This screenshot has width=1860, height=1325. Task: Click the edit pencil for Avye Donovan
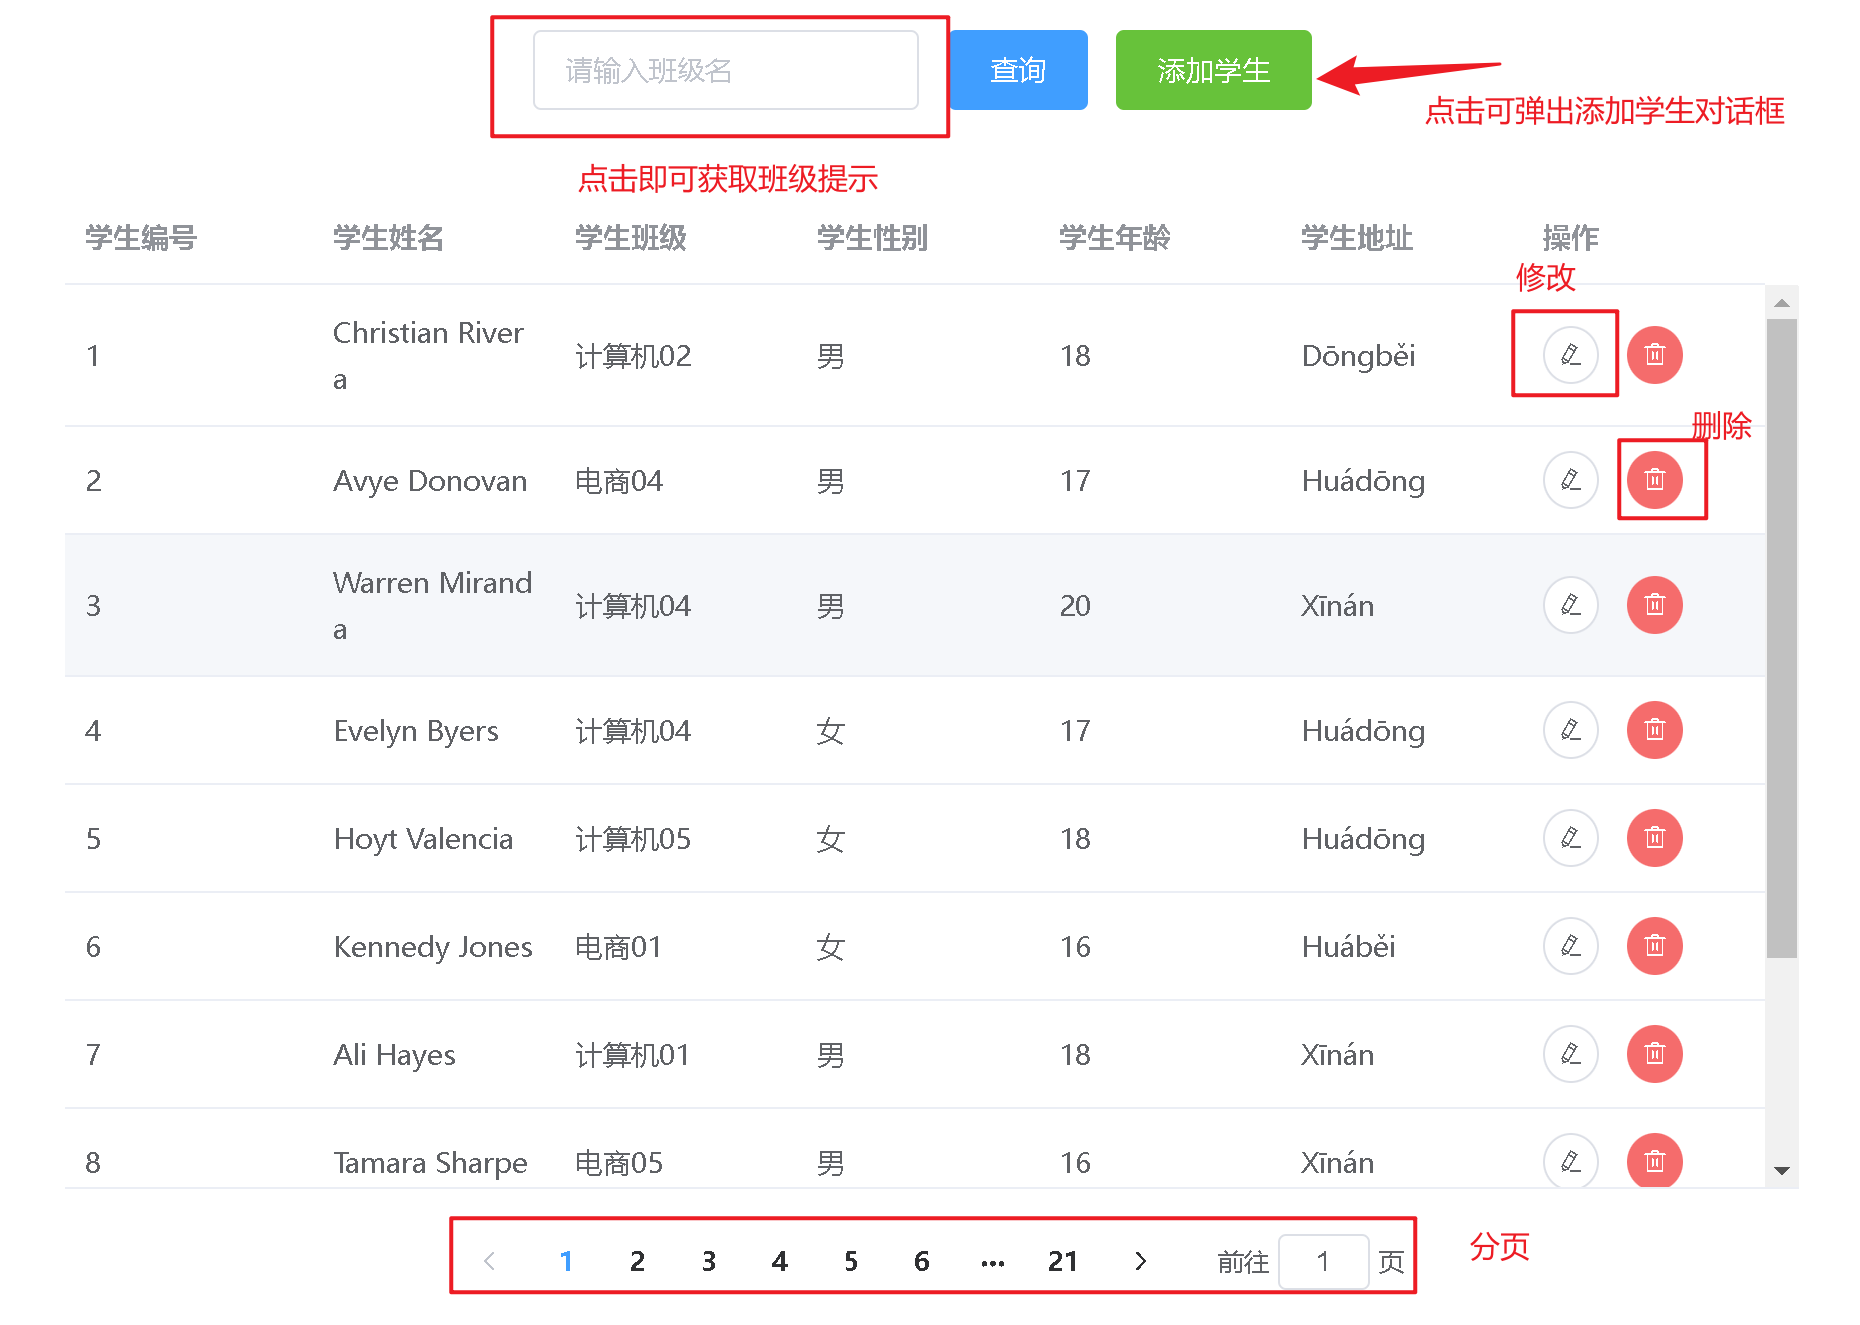tap(1570, 480)
